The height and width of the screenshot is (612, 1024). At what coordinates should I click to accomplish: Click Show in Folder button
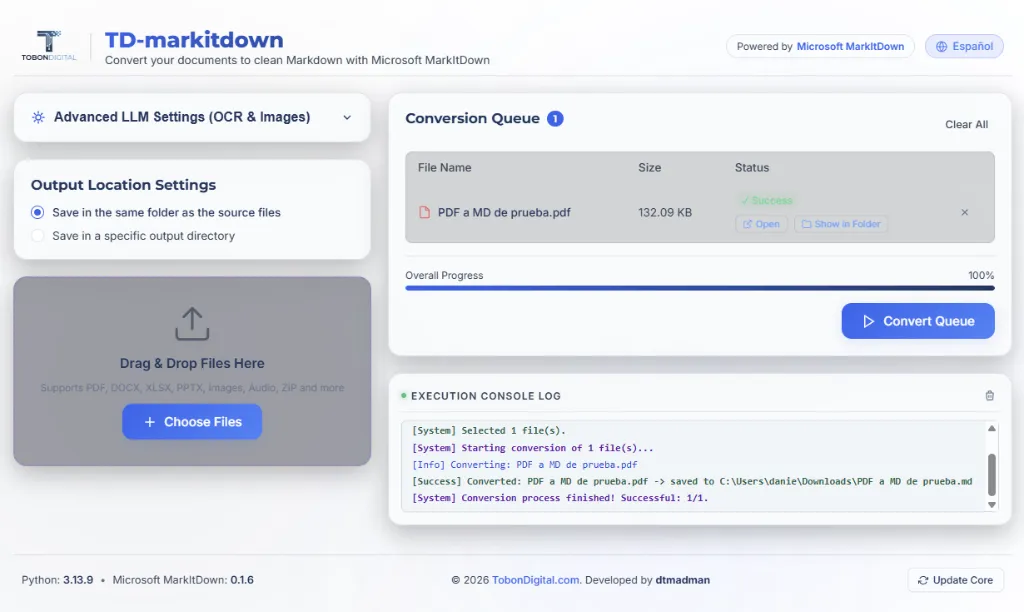[x=841, y=224]
